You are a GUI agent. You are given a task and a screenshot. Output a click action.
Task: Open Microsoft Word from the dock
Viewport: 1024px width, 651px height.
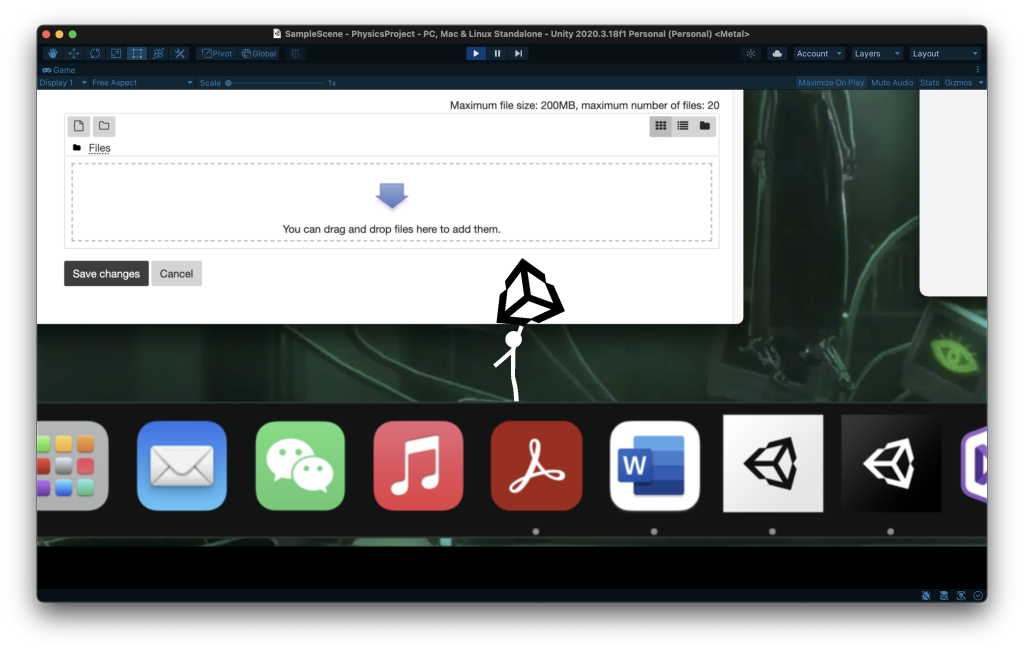click(654, 466)
